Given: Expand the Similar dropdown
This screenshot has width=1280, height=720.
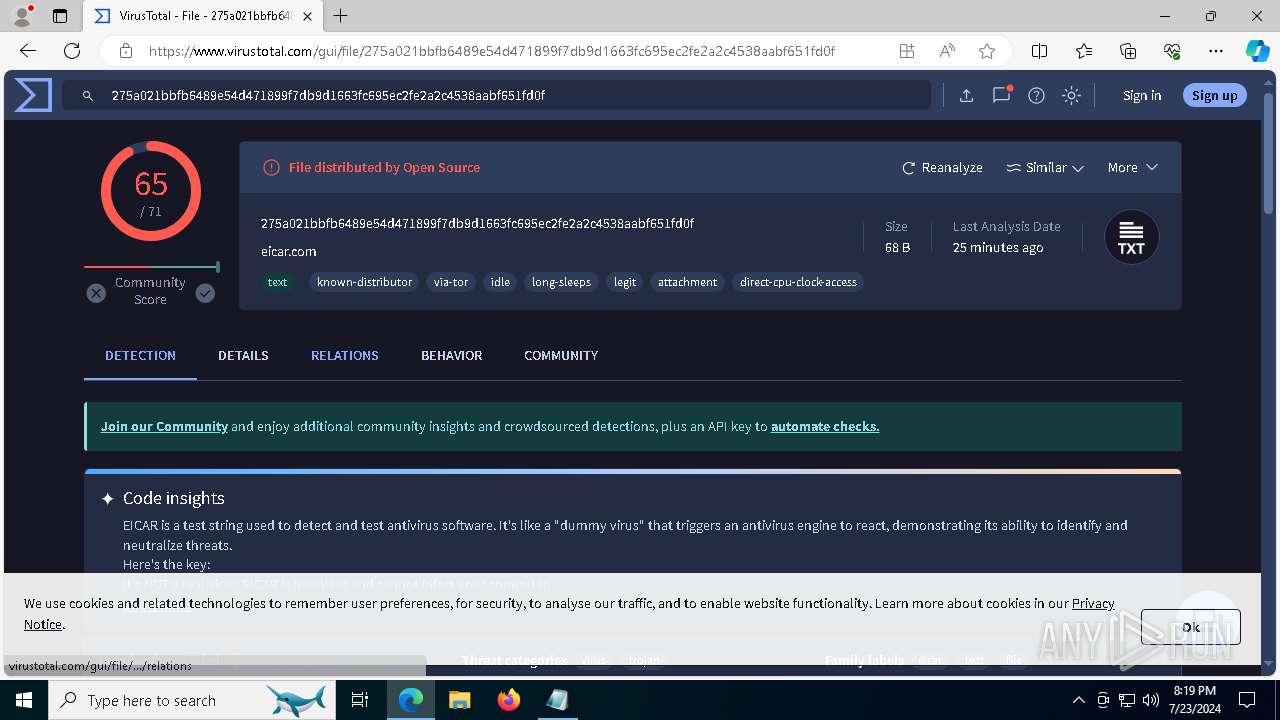Looking at the screenshot, I should (x=1045, y=167).
